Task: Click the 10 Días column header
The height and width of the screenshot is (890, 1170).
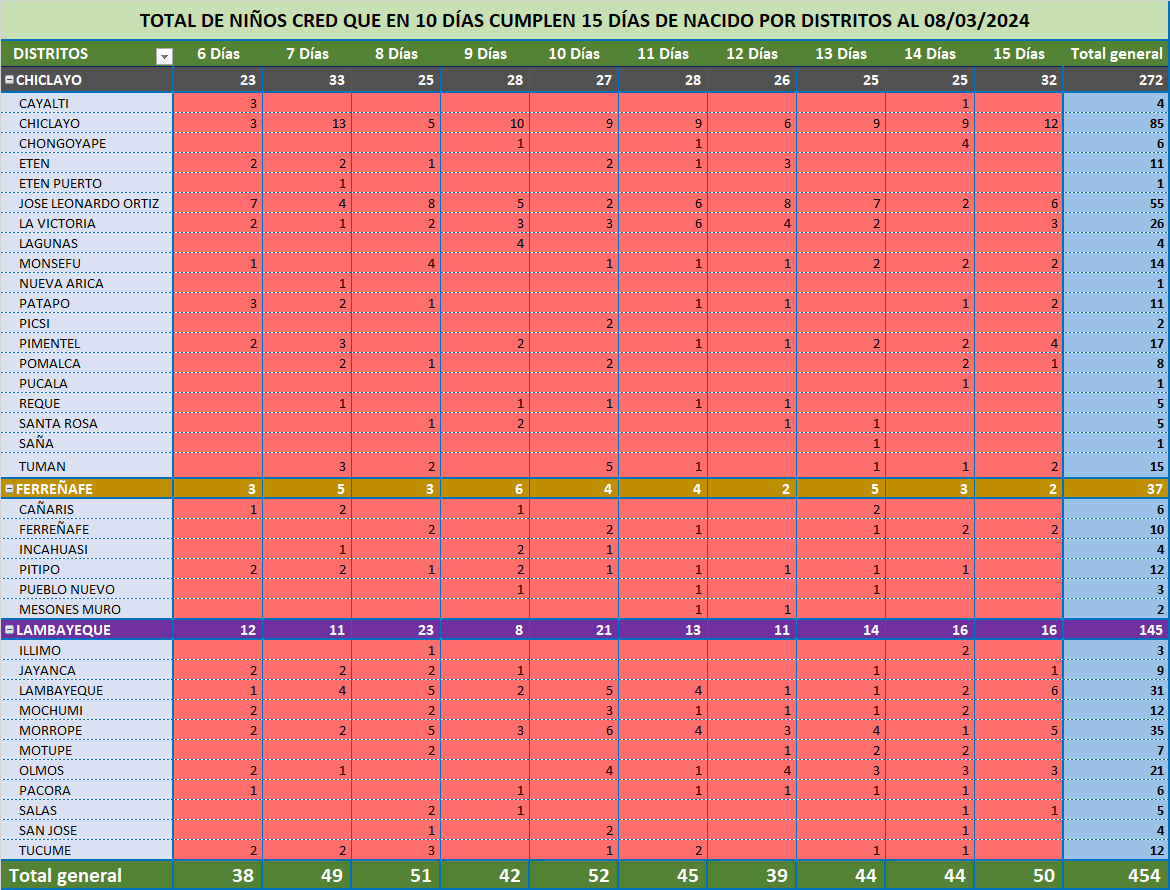Action: click(574, 54)
